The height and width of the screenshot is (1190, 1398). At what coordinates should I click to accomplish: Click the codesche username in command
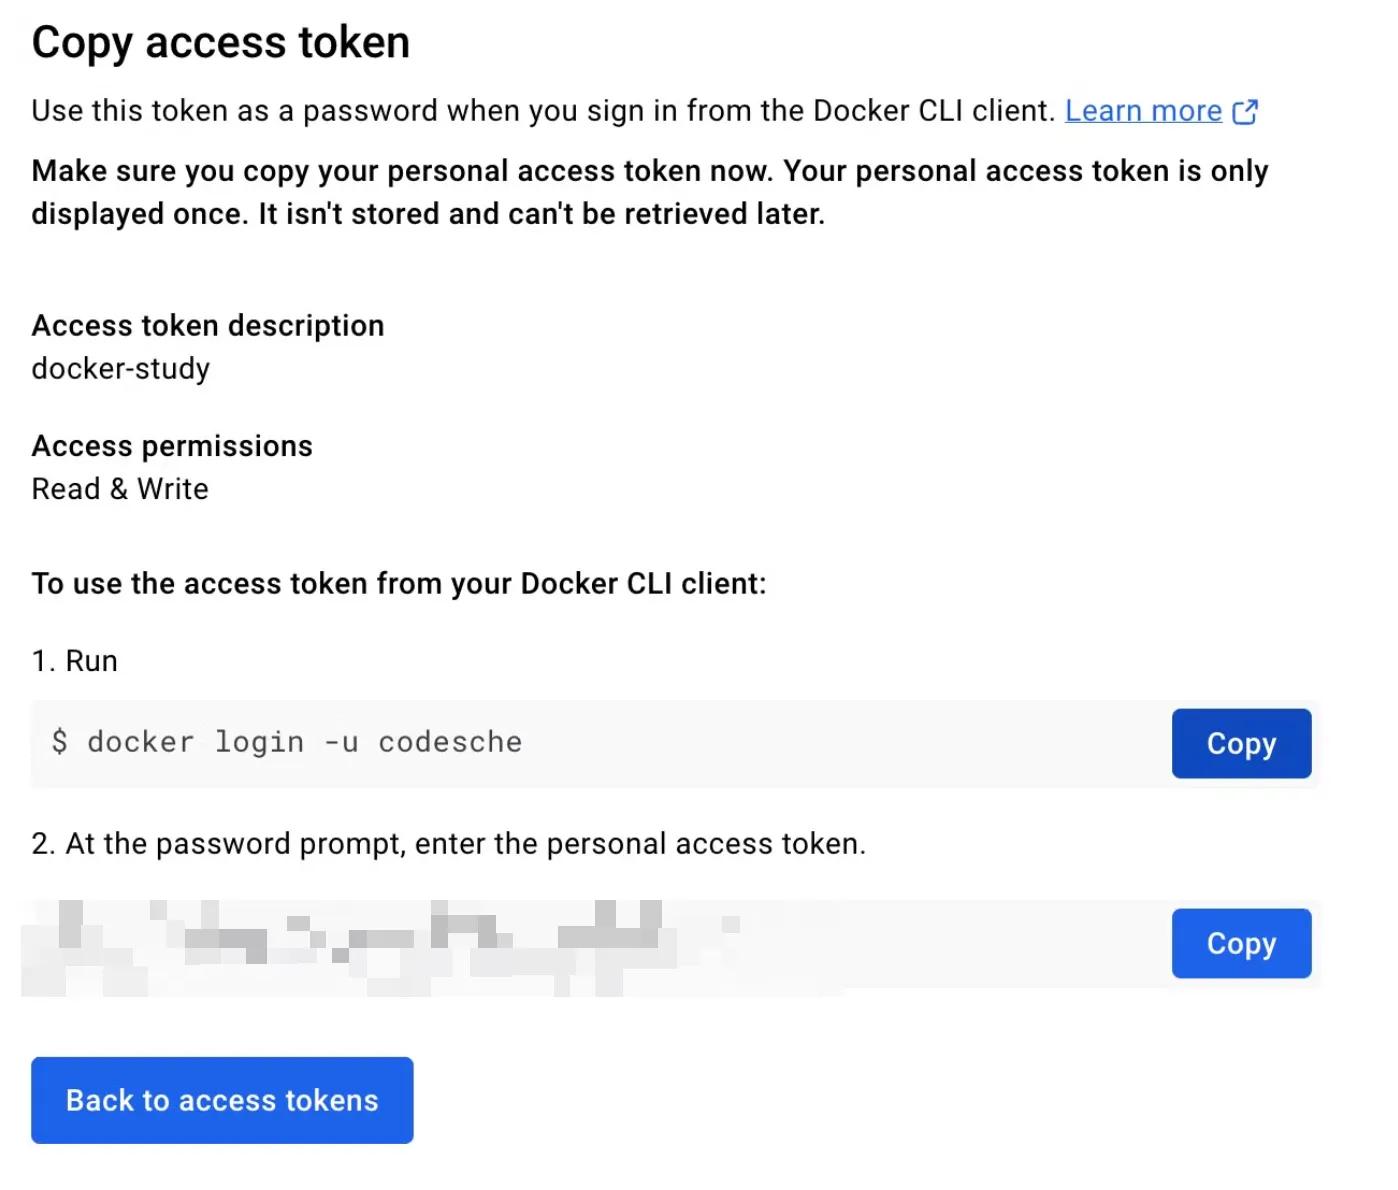click(x=450, y=742)
